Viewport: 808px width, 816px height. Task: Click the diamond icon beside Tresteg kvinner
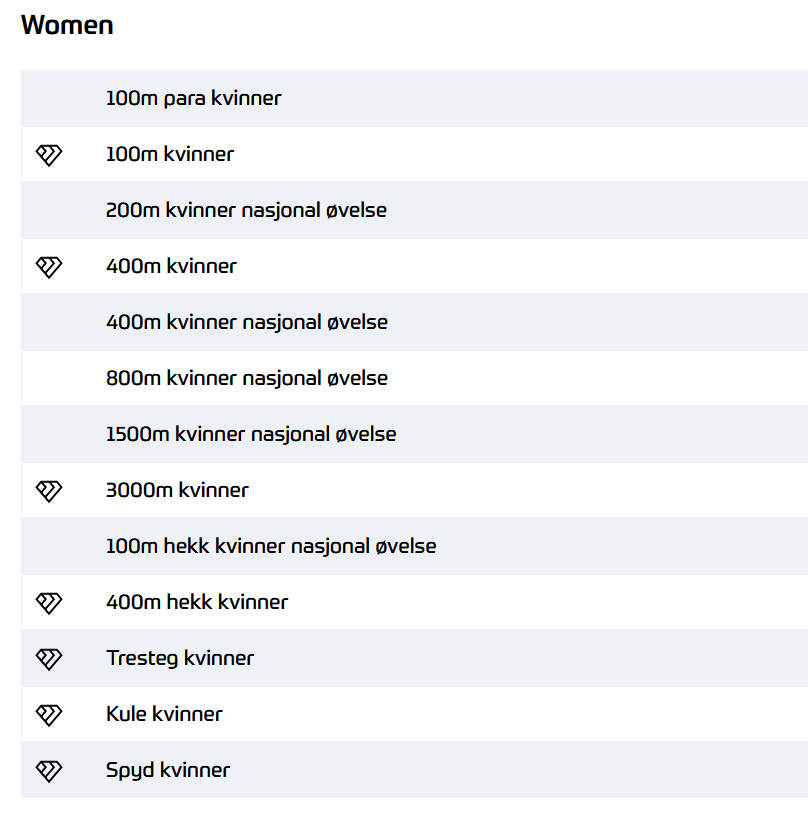(49, 658)
